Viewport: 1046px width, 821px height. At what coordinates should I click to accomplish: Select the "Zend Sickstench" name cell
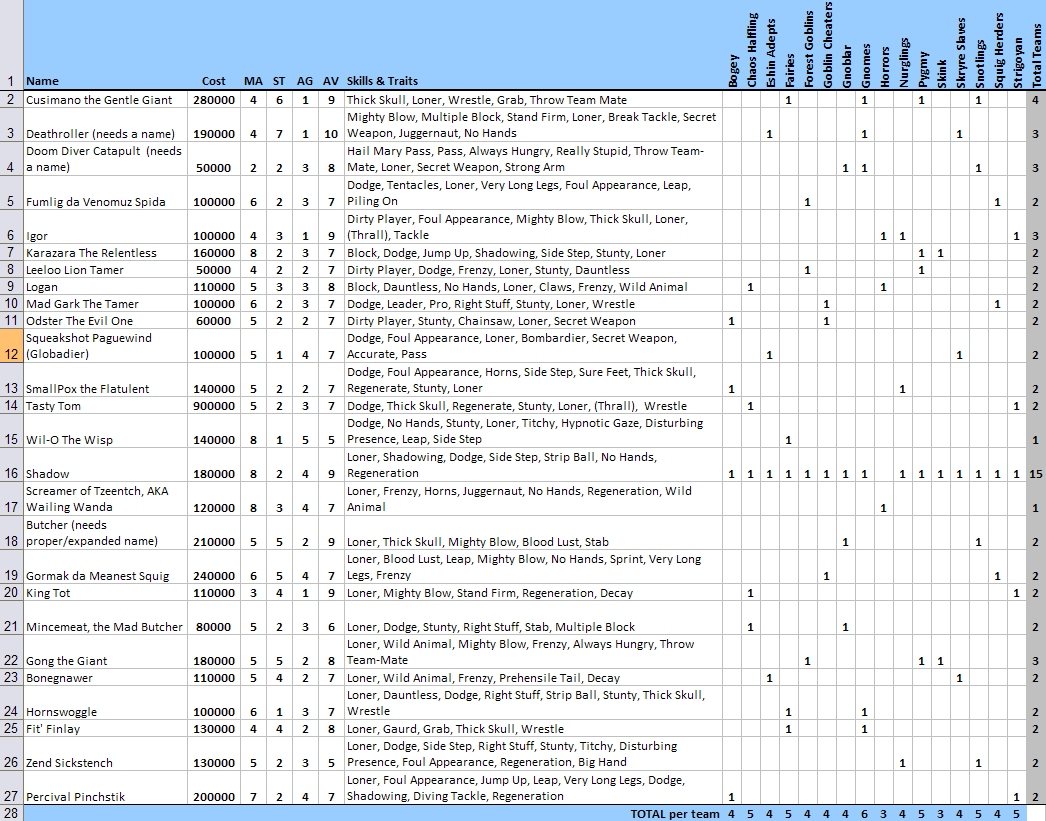click(x=105, y=754)
